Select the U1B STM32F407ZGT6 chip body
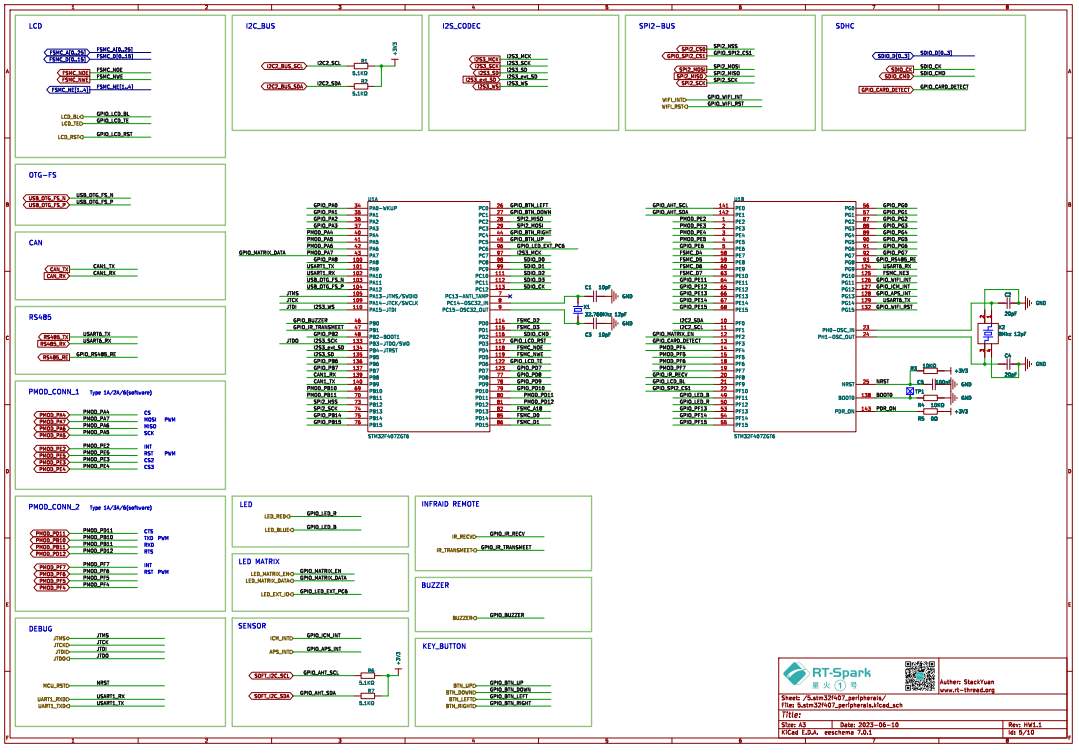 (796, 315)
